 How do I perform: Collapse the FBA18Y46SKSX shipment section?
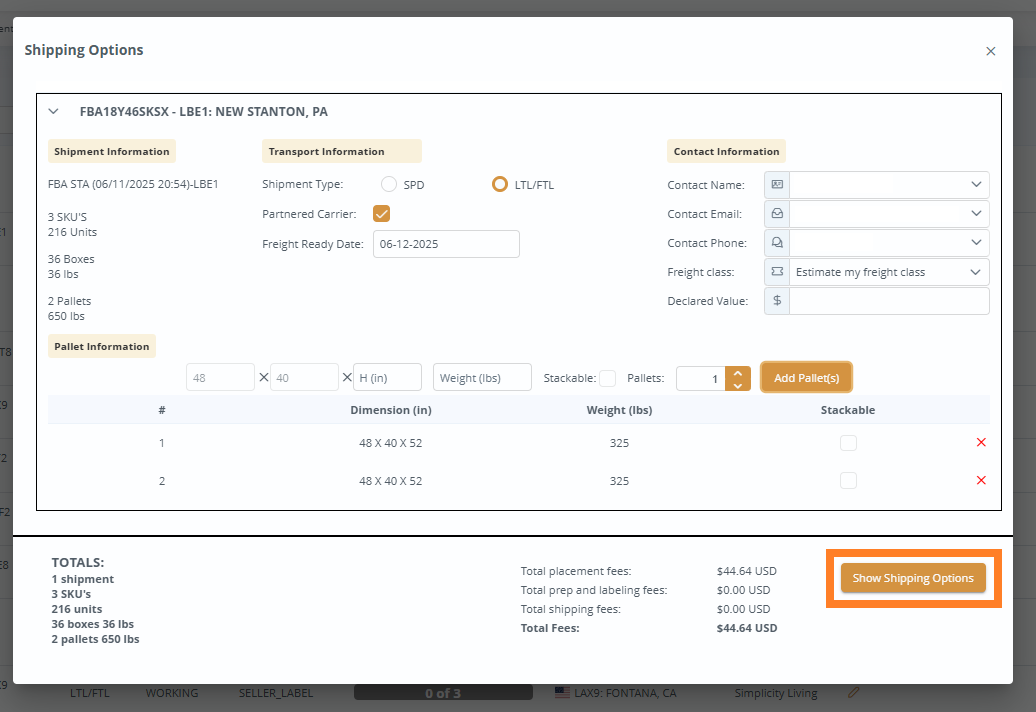(x=54, y=112)
